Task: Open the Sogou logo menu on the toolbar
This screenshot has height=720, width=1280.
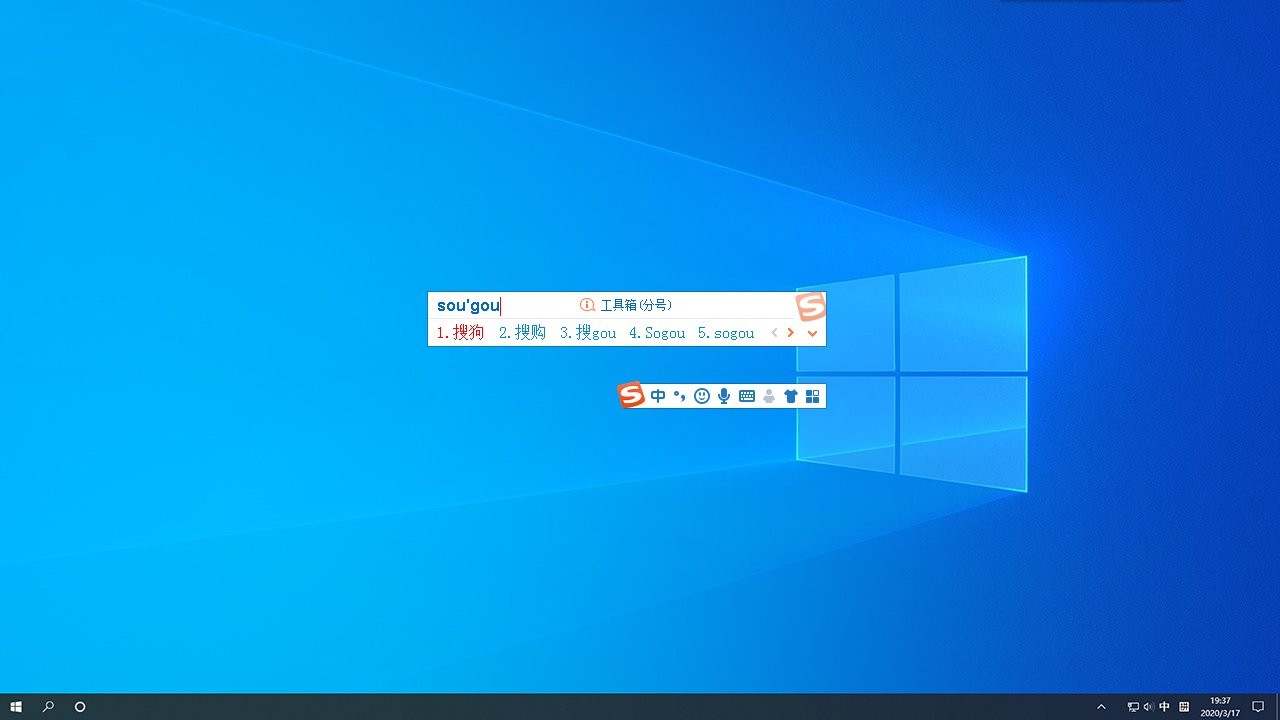Action: pyautogui.click(x=631, y=395)
